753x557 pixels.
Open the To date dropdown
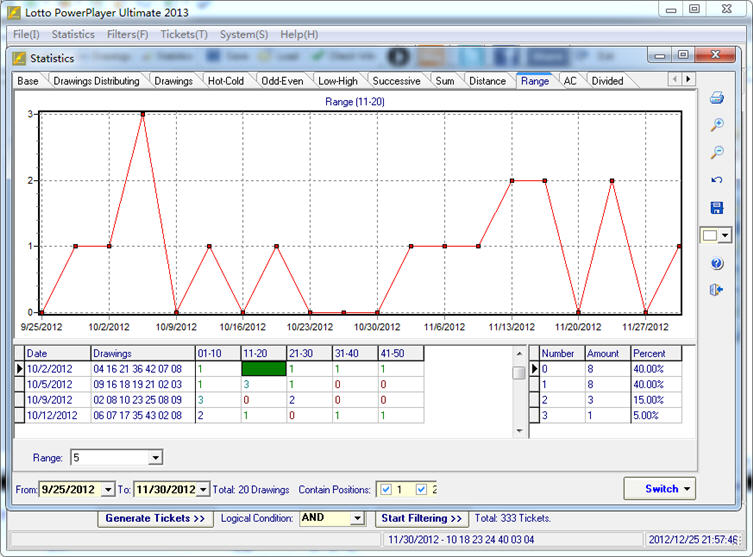[x=203, y=489]
